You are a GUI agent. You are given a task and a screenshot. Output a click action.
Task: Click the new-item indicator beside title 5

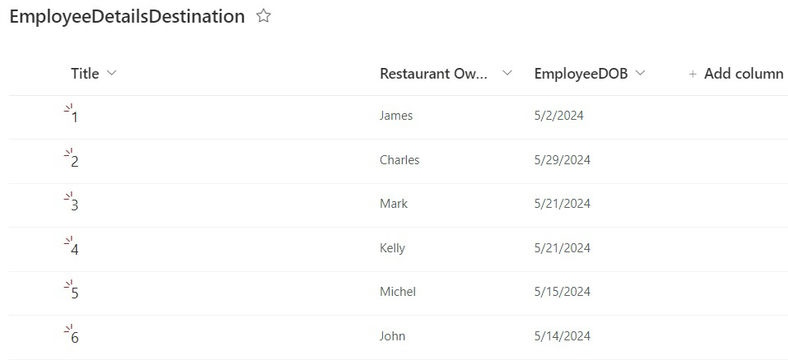point(68,285)
